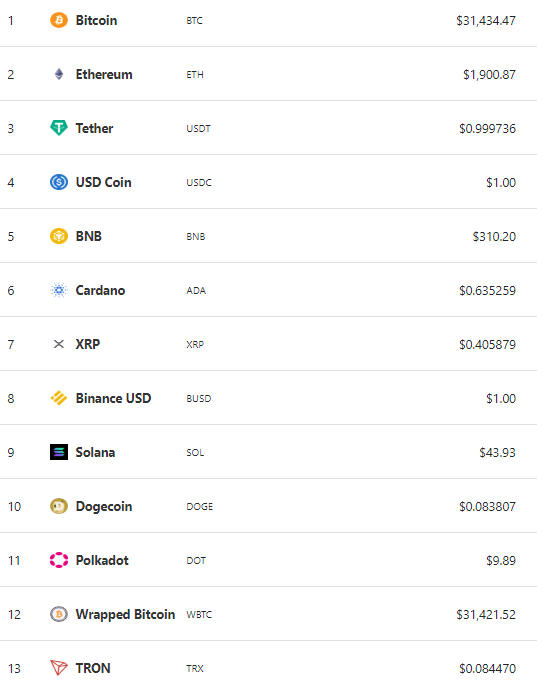Click the Ethereum diamond logo icon

point(59,74)
